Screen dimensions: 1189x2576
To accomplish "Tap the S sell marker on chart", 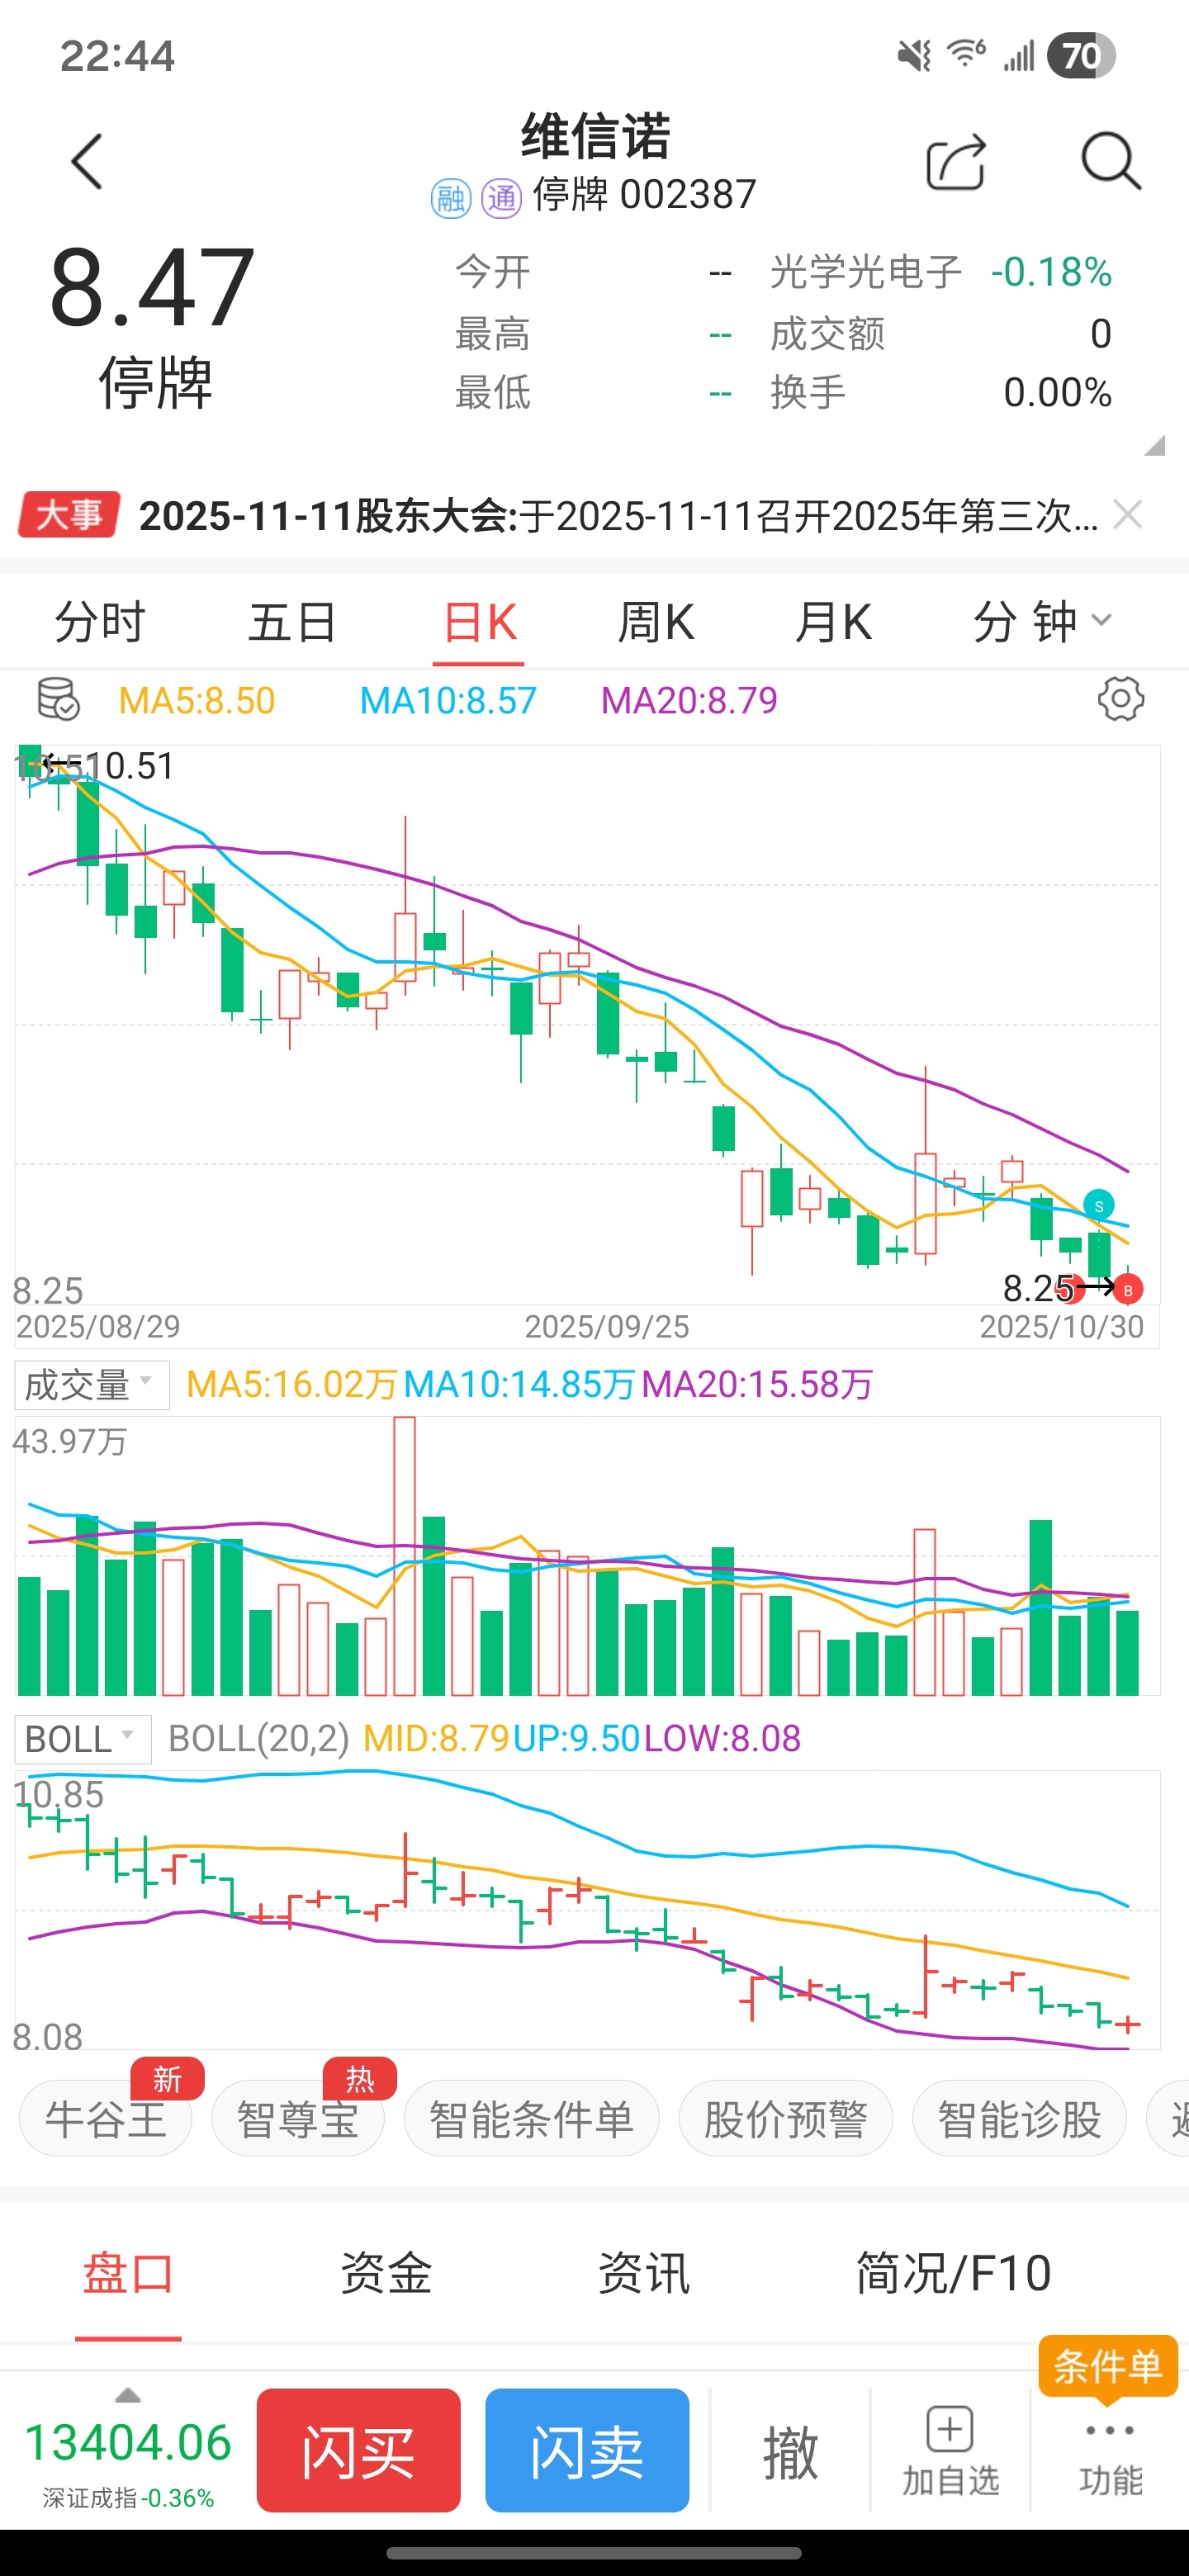I will 1099,1206.
